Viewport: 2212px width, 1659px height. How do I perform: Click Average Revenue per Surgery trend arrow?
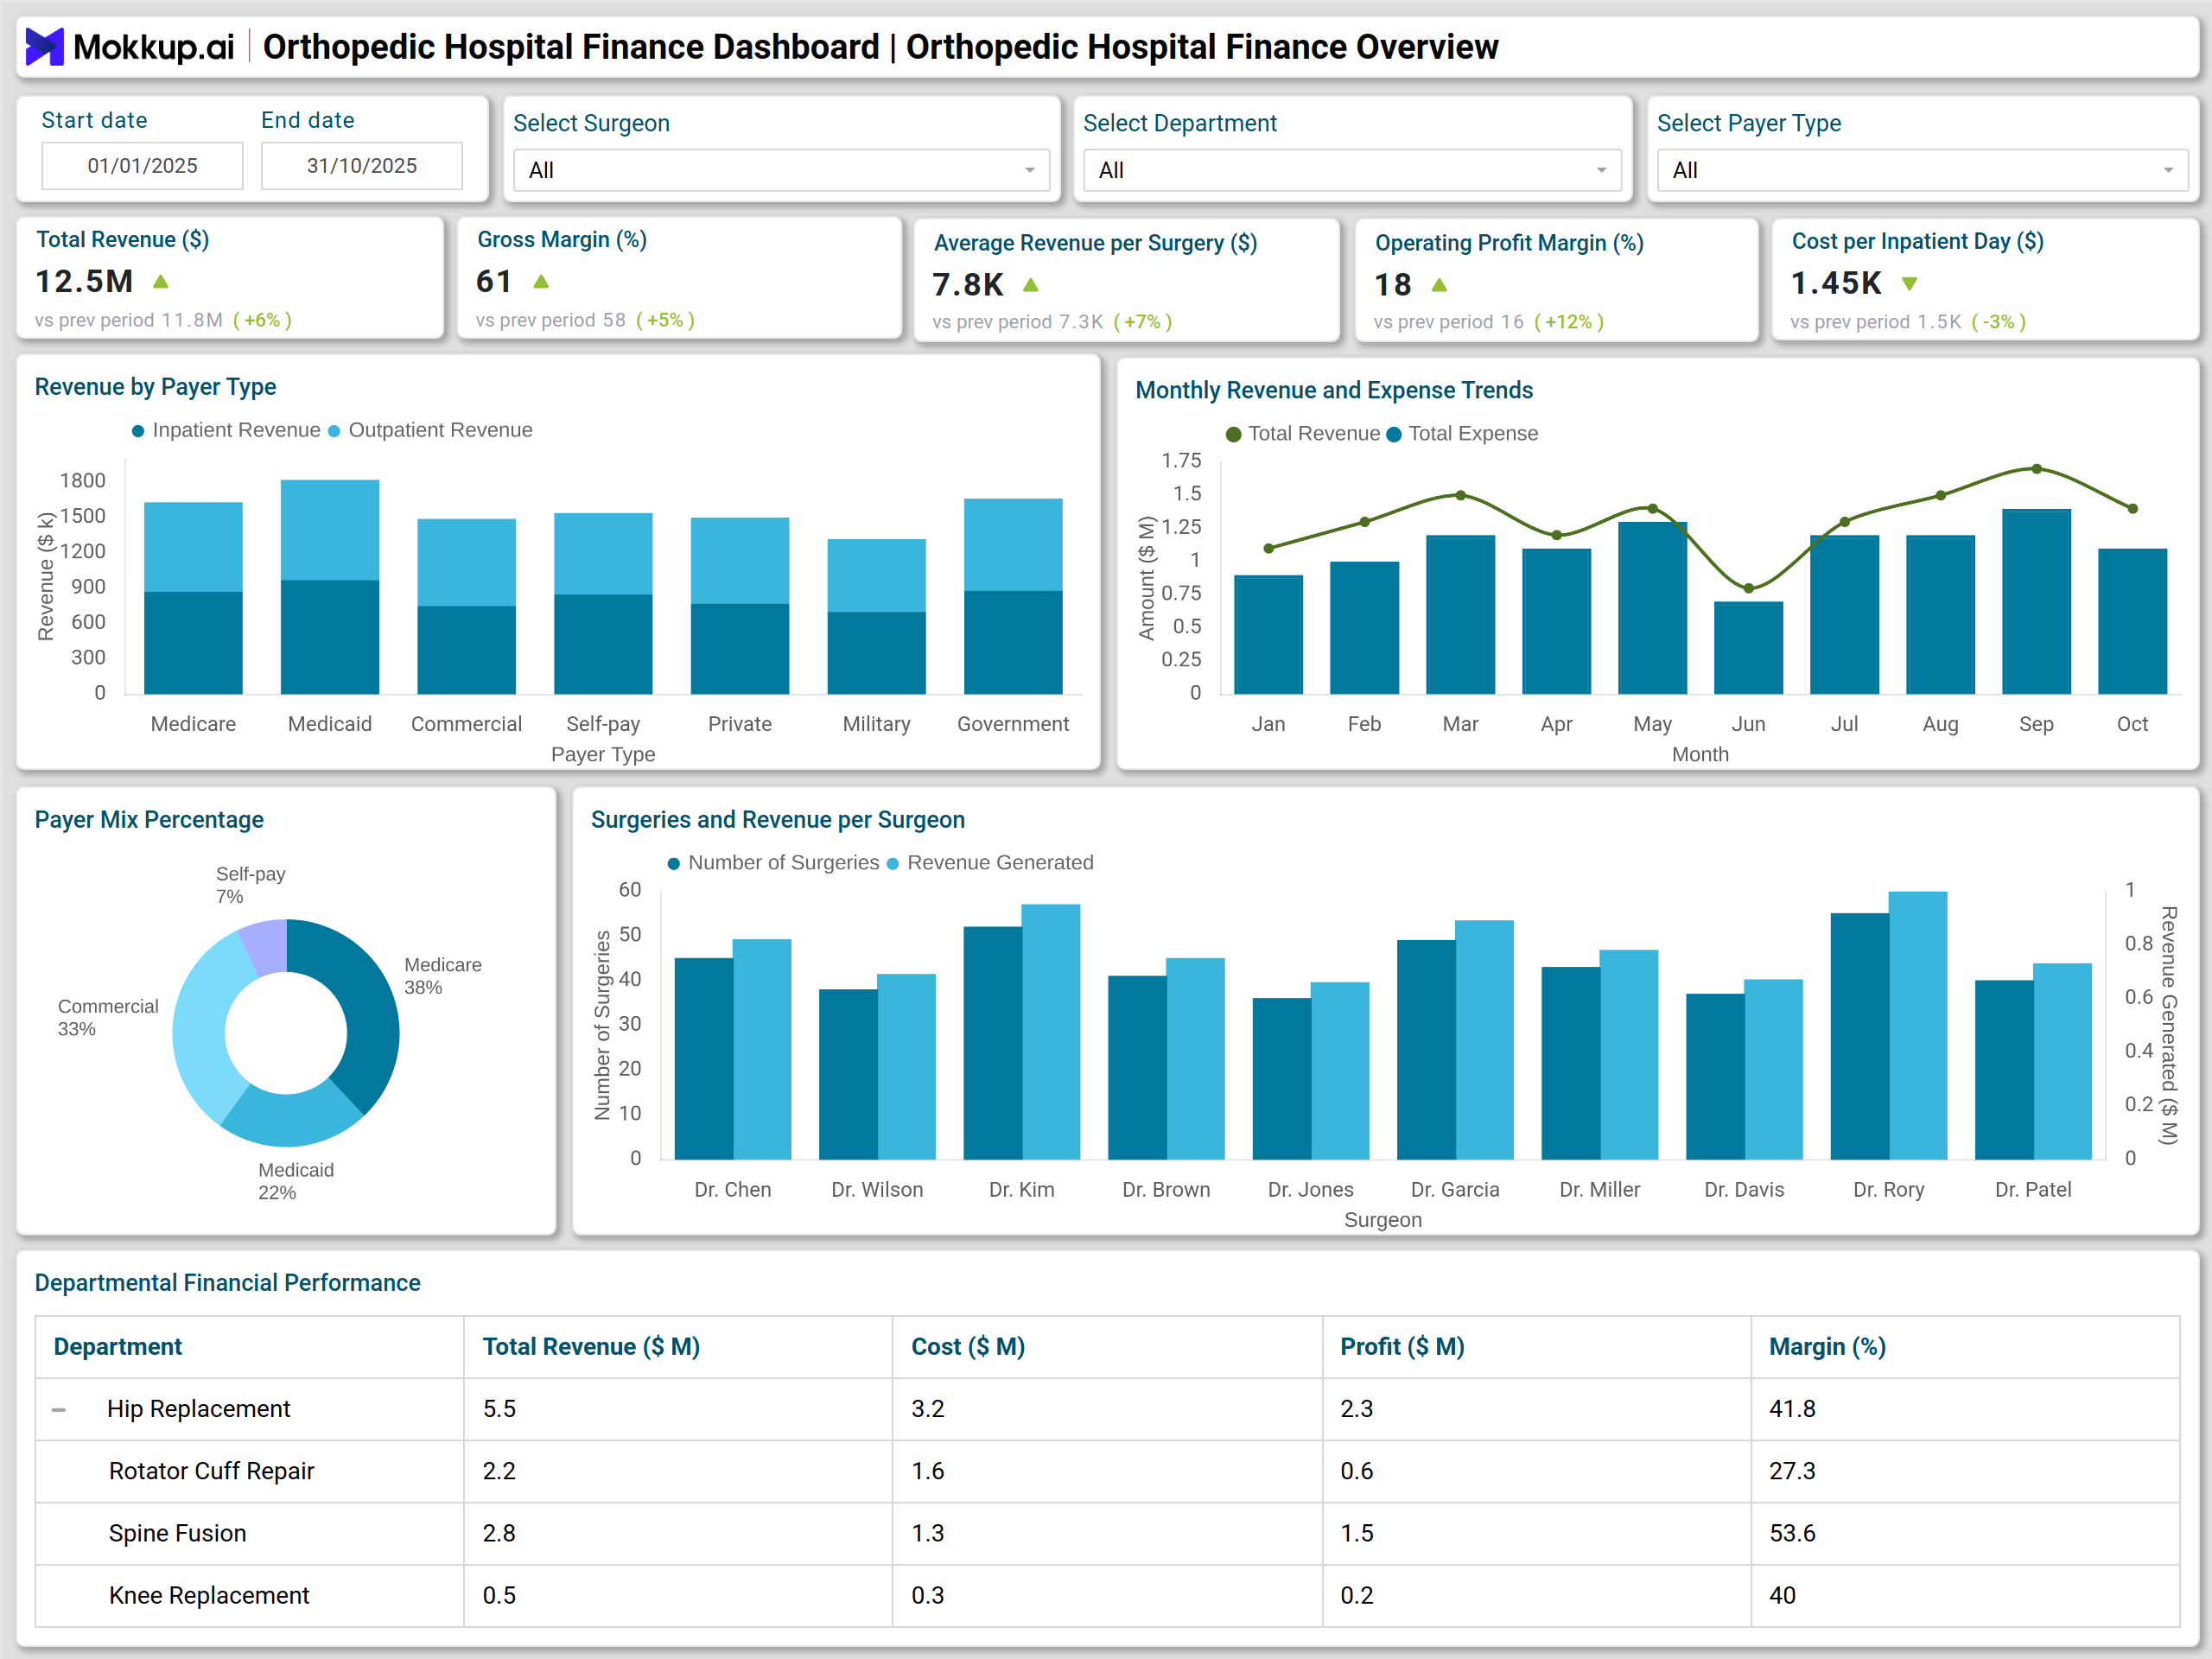[1031, 286]
